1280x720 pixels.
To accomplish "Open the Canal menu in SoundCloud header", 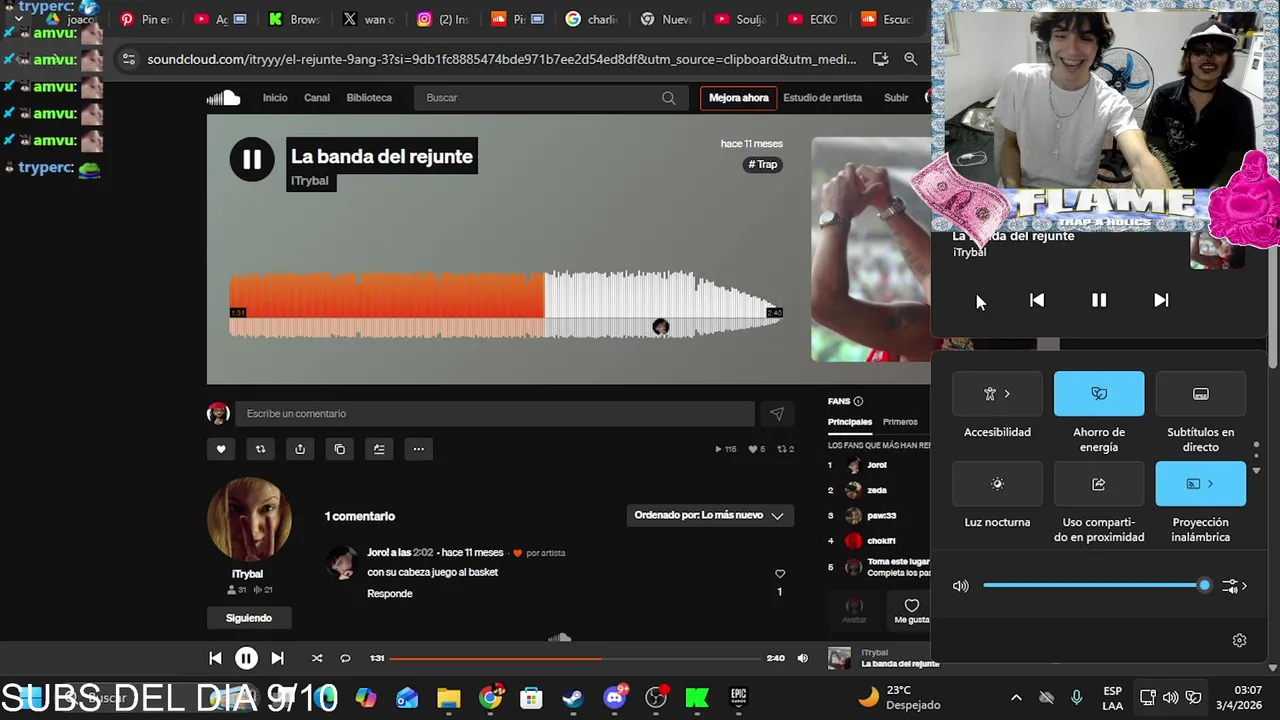I will point(317,98).
